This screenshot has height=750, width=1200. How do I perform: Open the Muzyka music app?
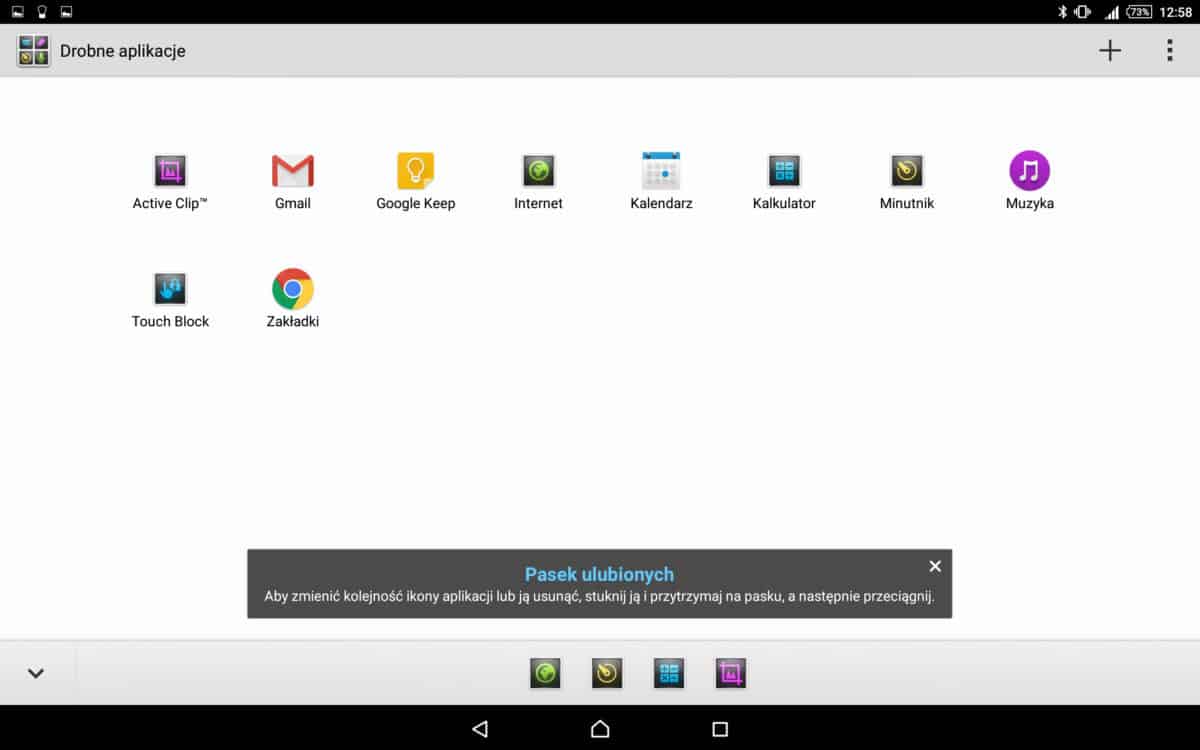coord(1029,172)
